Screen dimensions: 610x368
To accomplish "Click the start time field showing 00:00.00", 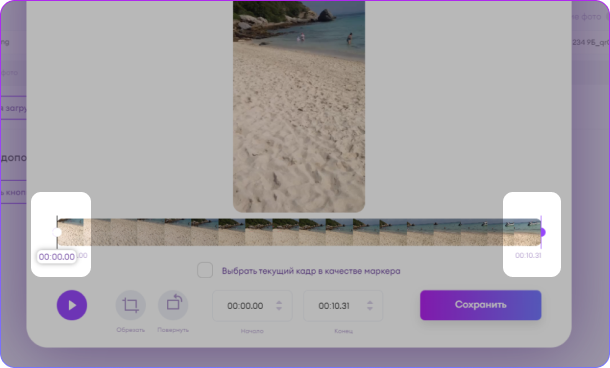I will coord(252,306).
